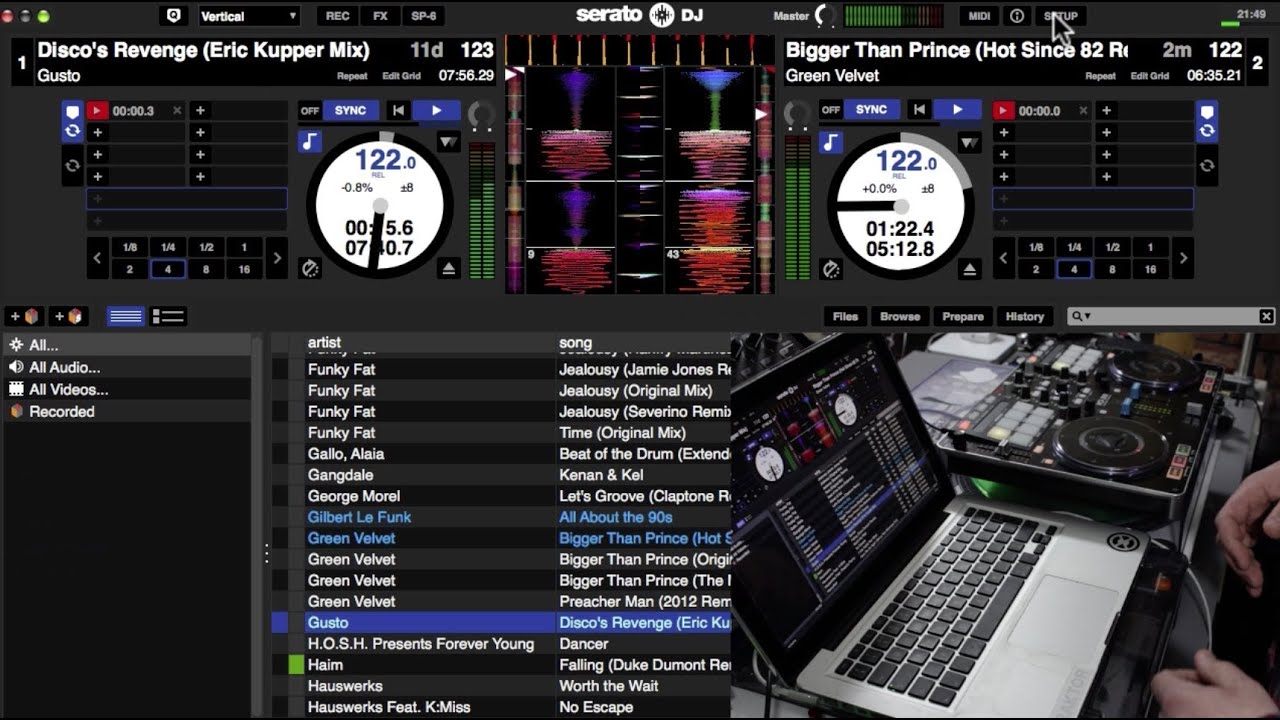
Task: Open the Vertical display mode dropdown
Action: tap(249, 16)
